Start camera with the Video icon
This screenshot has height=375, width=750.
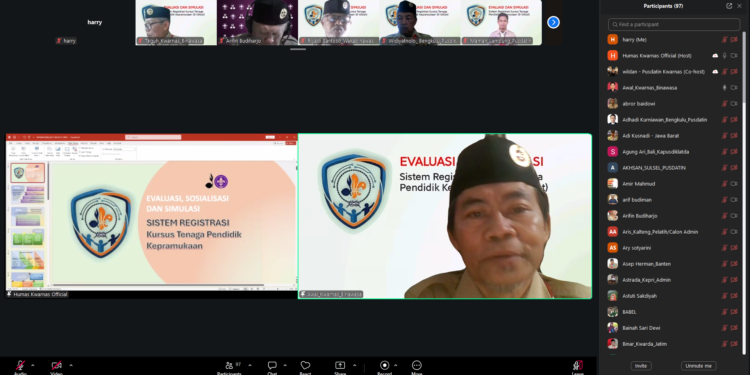(x=56, y=366)
